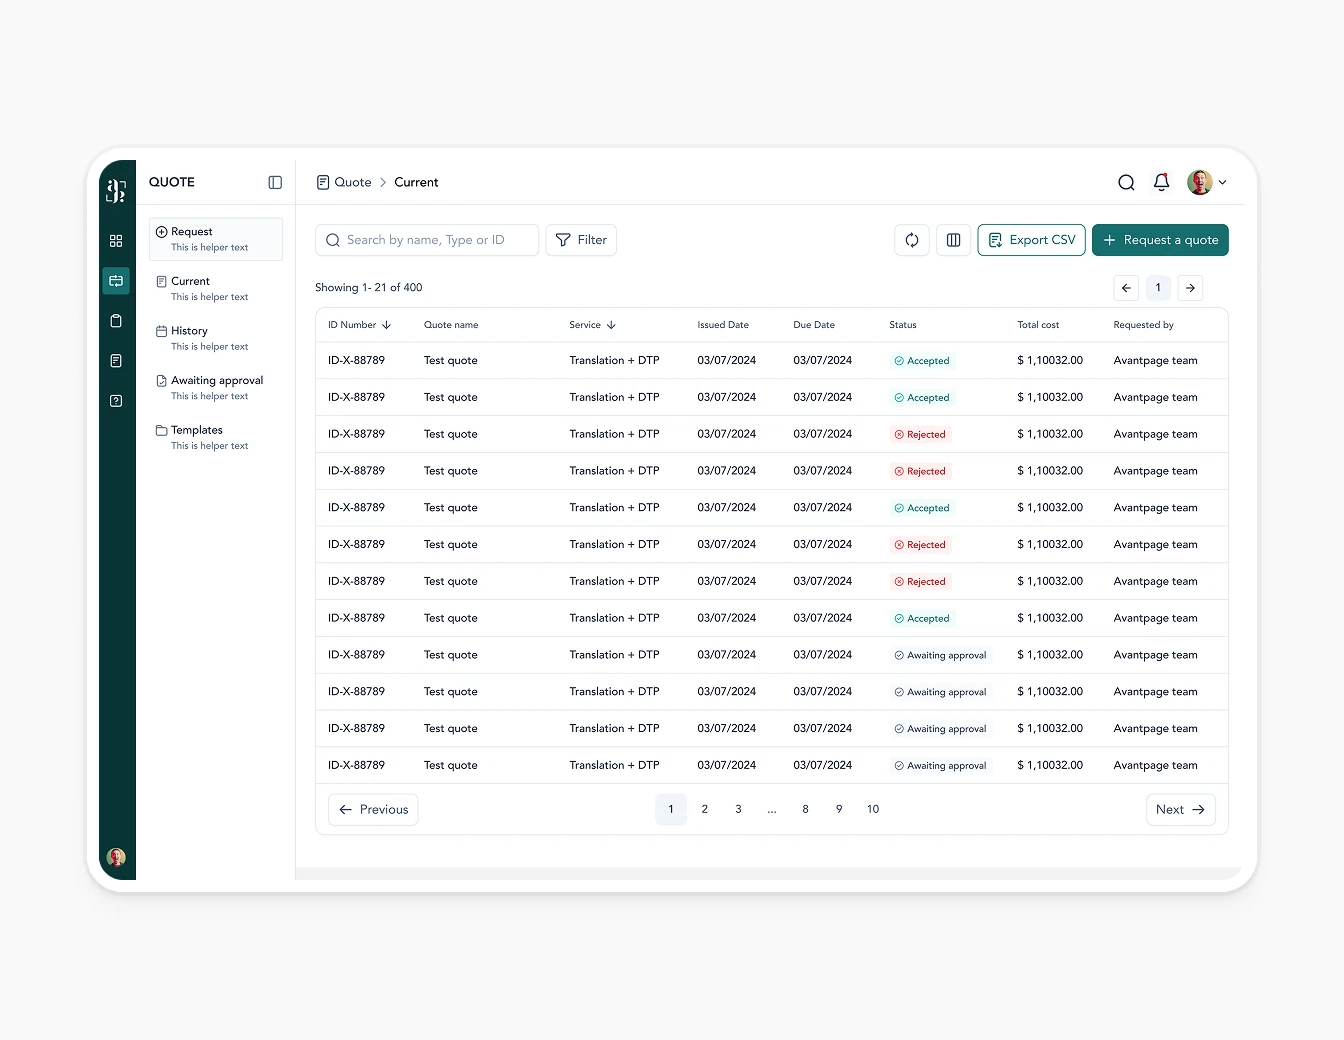Open the column layout icon button
Viewport: 1344px width, 1040px height.
click(953, 240)
